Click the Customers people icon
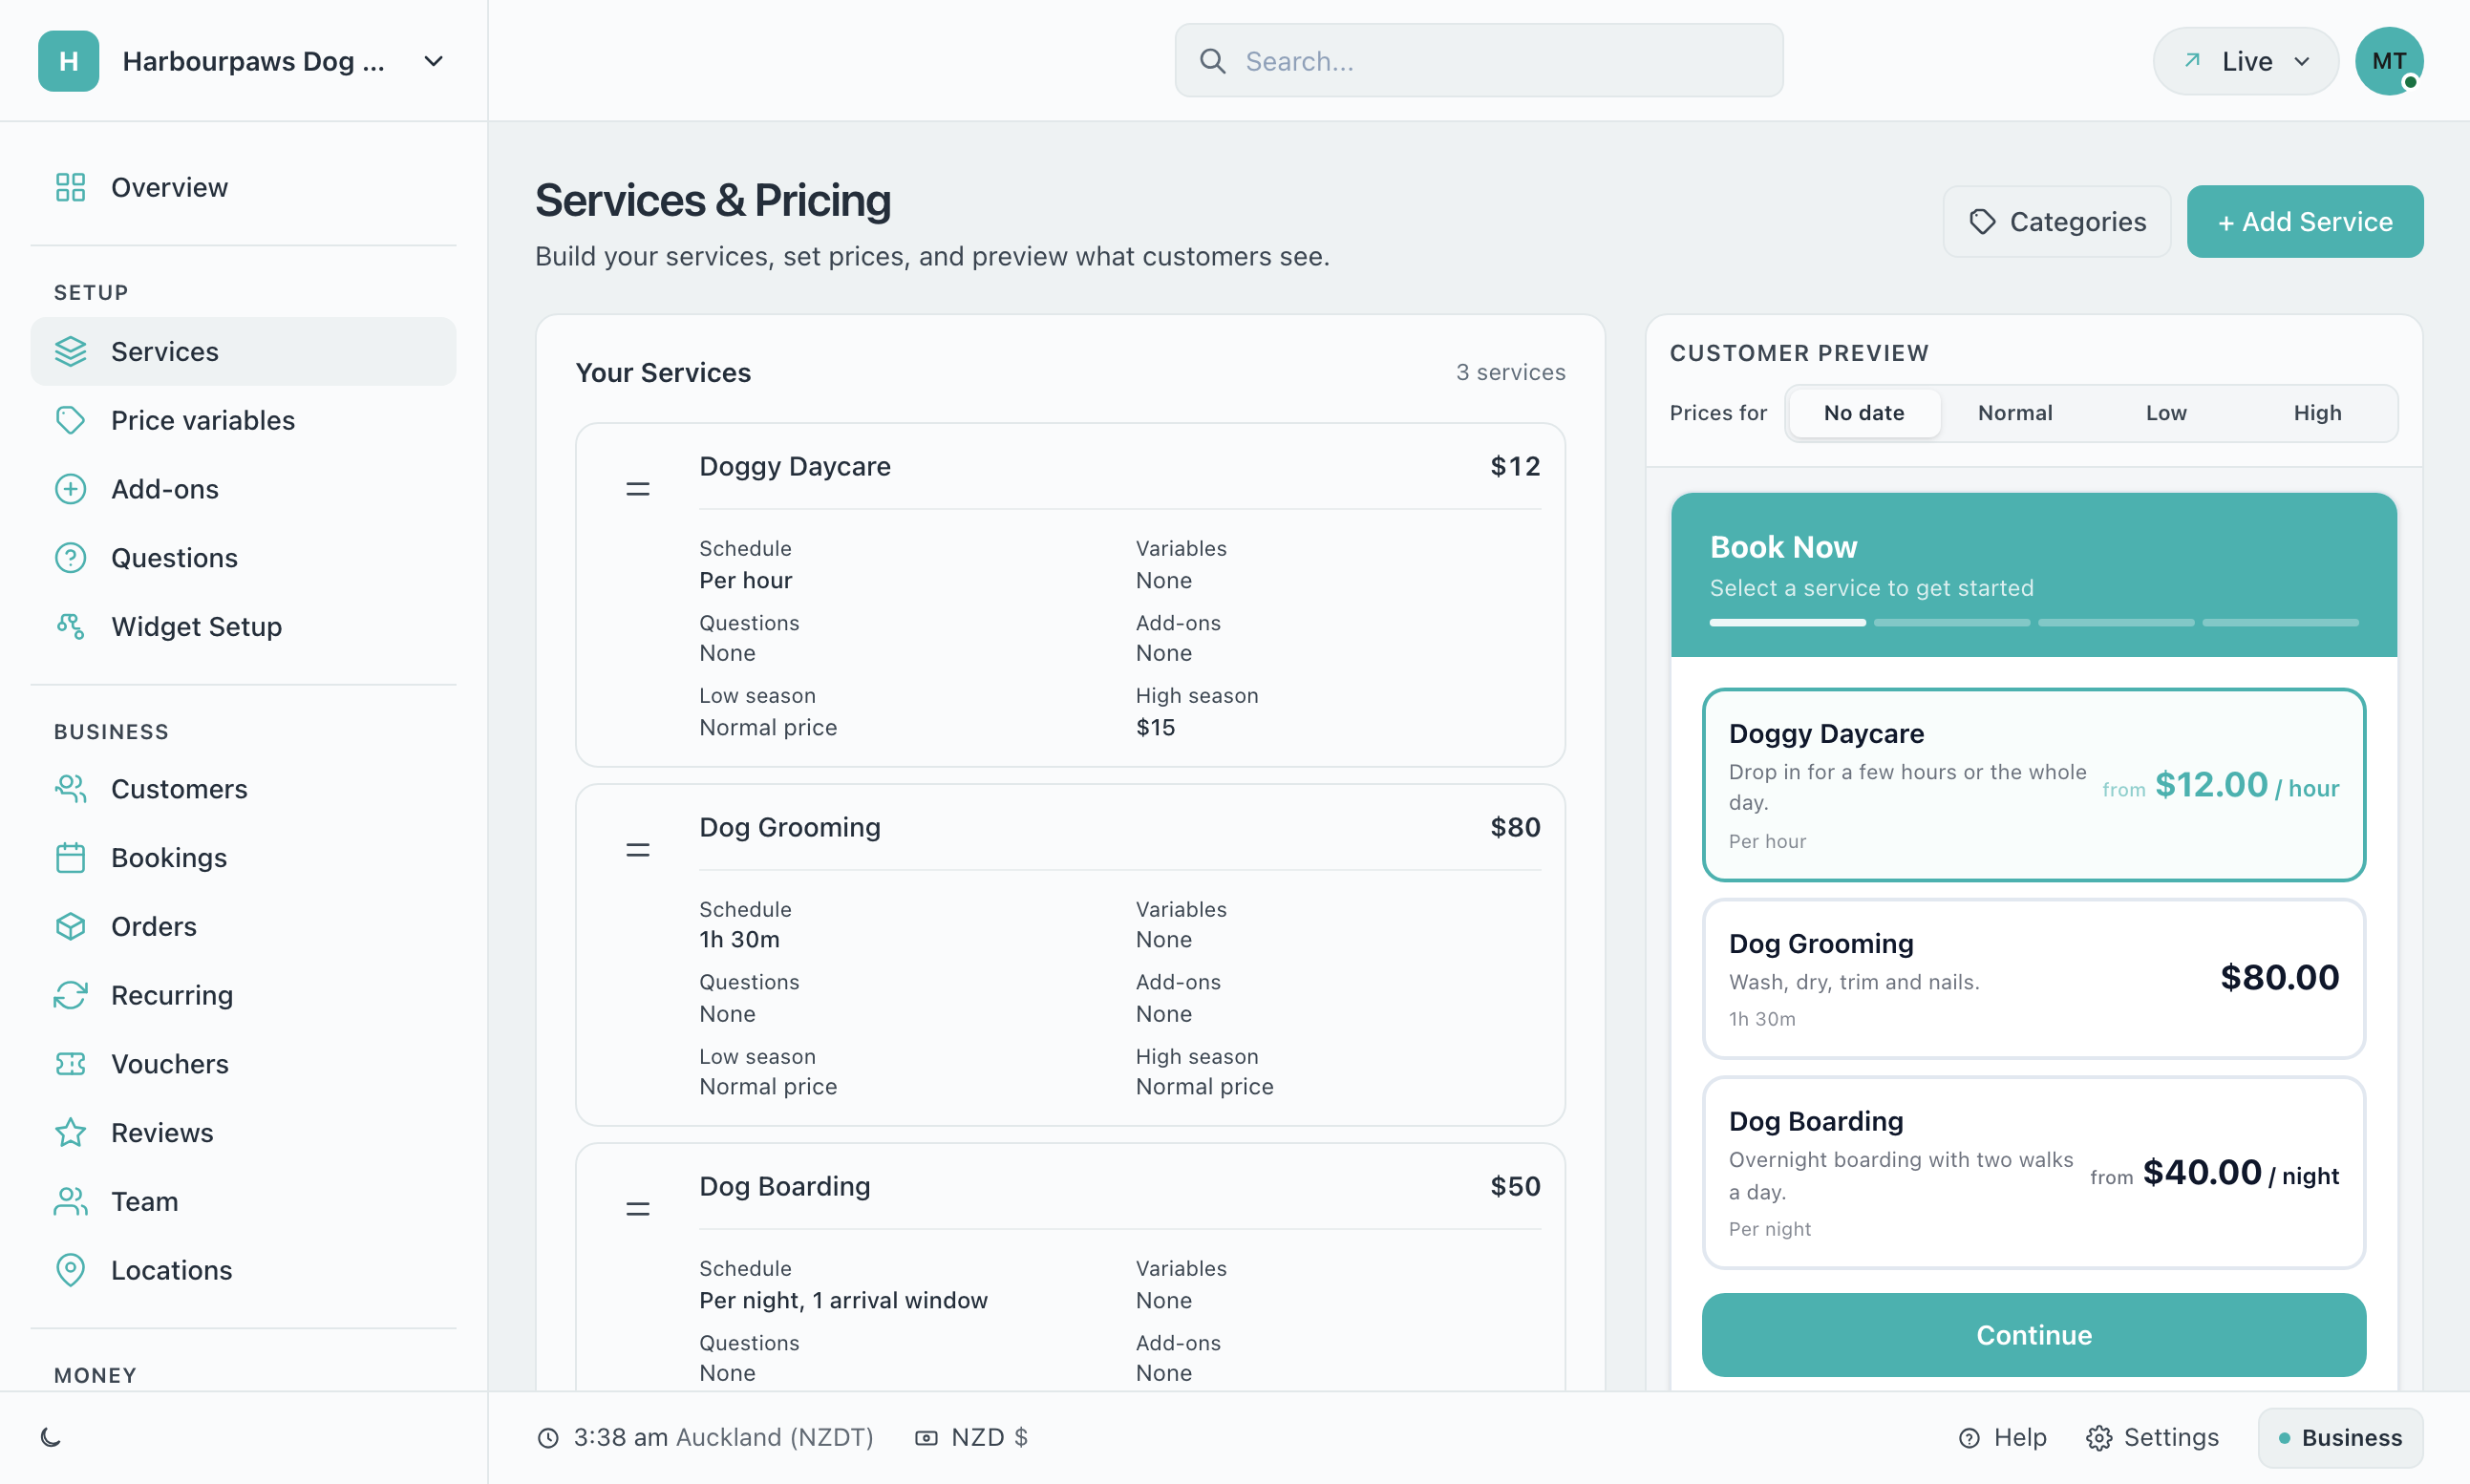The height and width of the screenshot is (1484, 2470). tap(70, 789)
